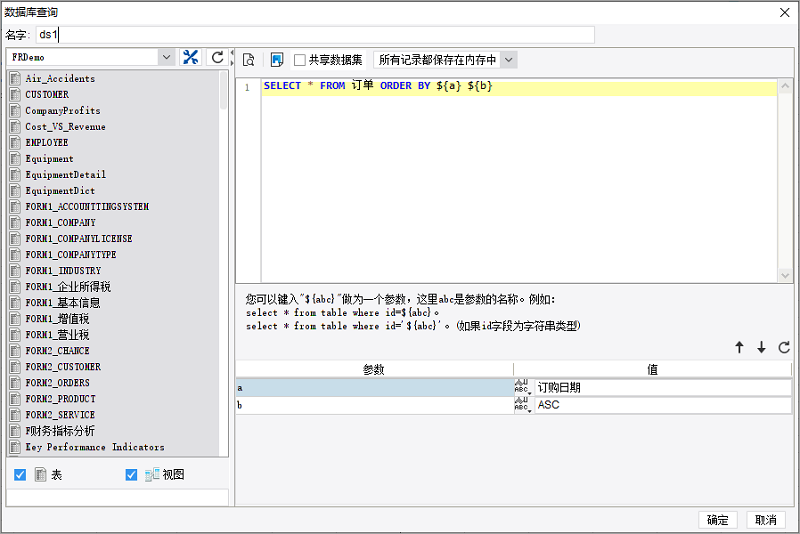Screen dimensions: 800x534
Task: Select the Cost_VS_Revenue table
Action: [x=65, y=126]
